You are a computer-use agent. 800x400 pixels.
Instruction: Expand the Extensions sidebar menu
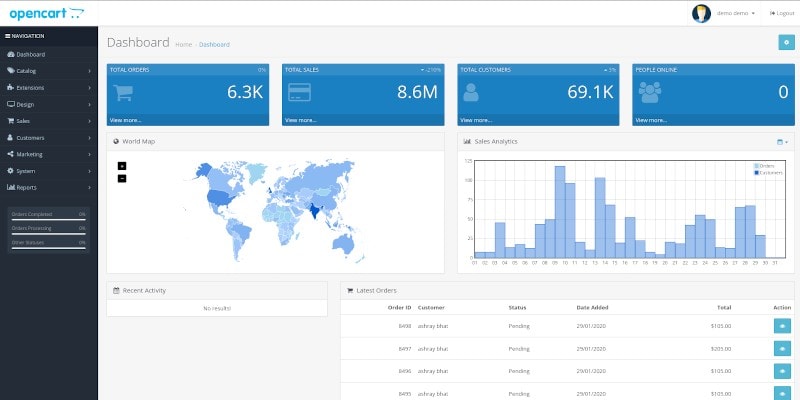click(48, 87)
